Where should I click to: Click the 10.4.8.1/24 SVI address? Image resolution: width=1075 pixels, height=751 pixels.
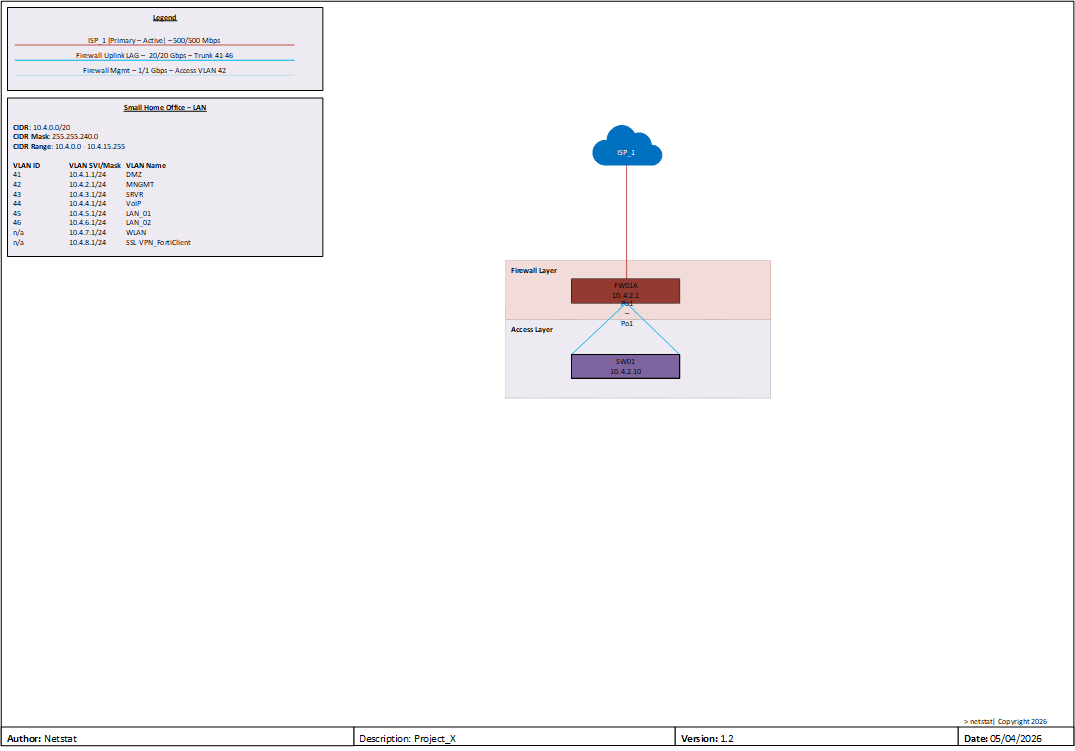tap(87, 242)
